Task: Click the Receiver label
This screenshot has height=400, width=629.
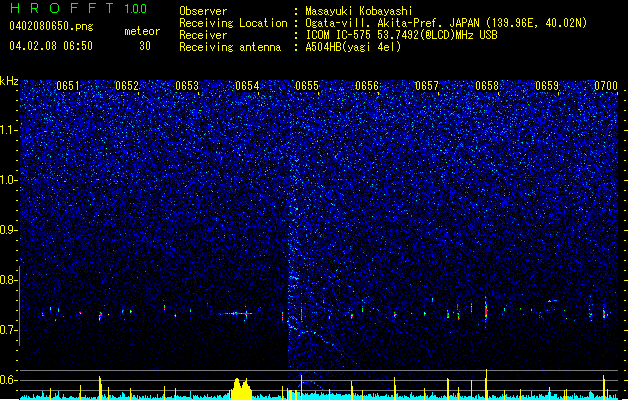Action: point(203,35)
